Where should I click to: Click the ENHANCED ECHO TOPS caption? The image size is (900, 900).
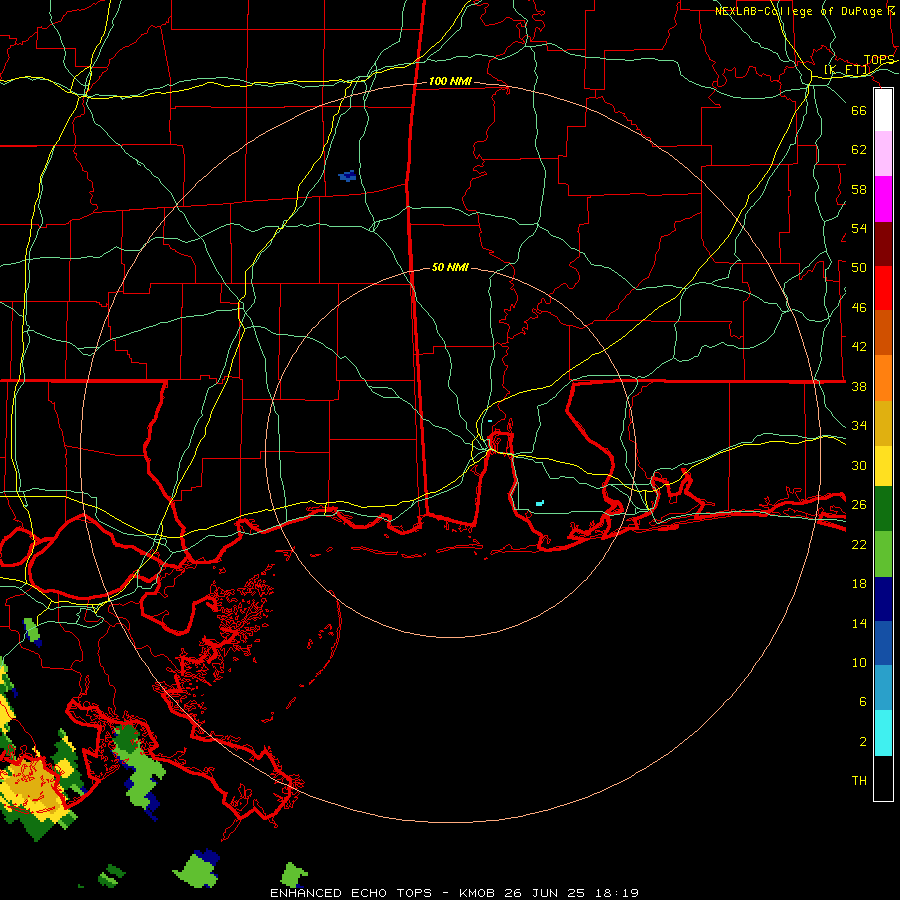(351, 893)
